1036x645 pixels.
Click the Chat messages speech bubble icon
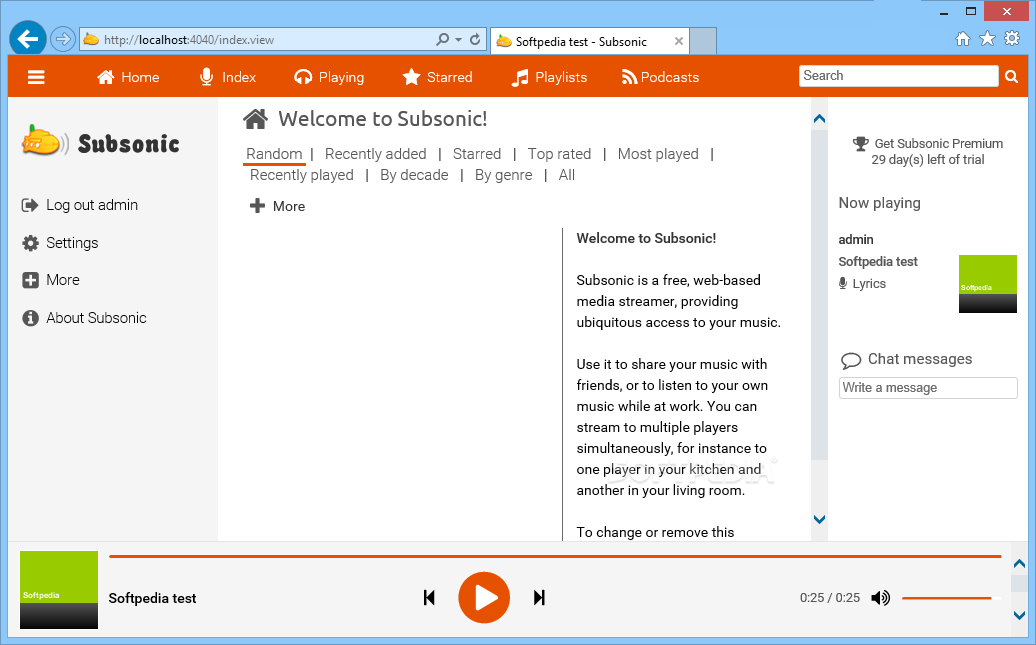click(851, 360)
